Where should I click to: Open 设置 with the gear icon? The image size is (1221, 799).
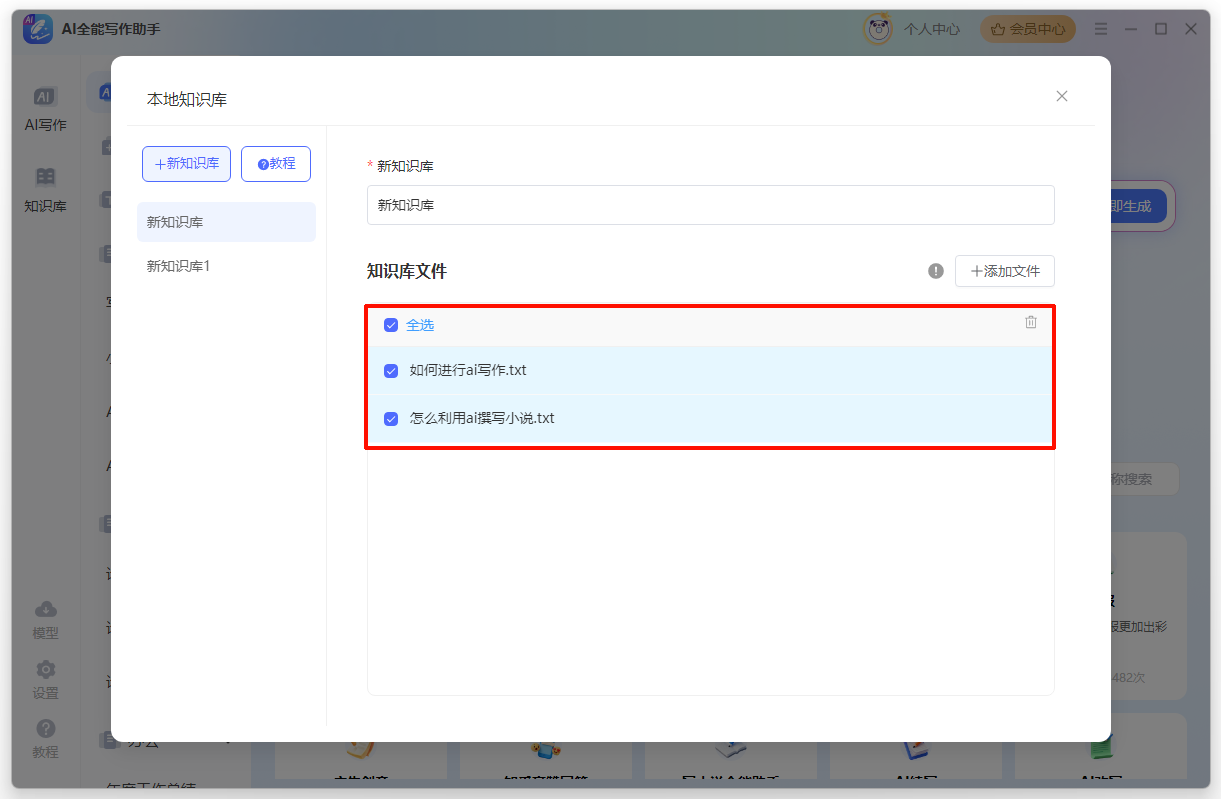point(43,674)
